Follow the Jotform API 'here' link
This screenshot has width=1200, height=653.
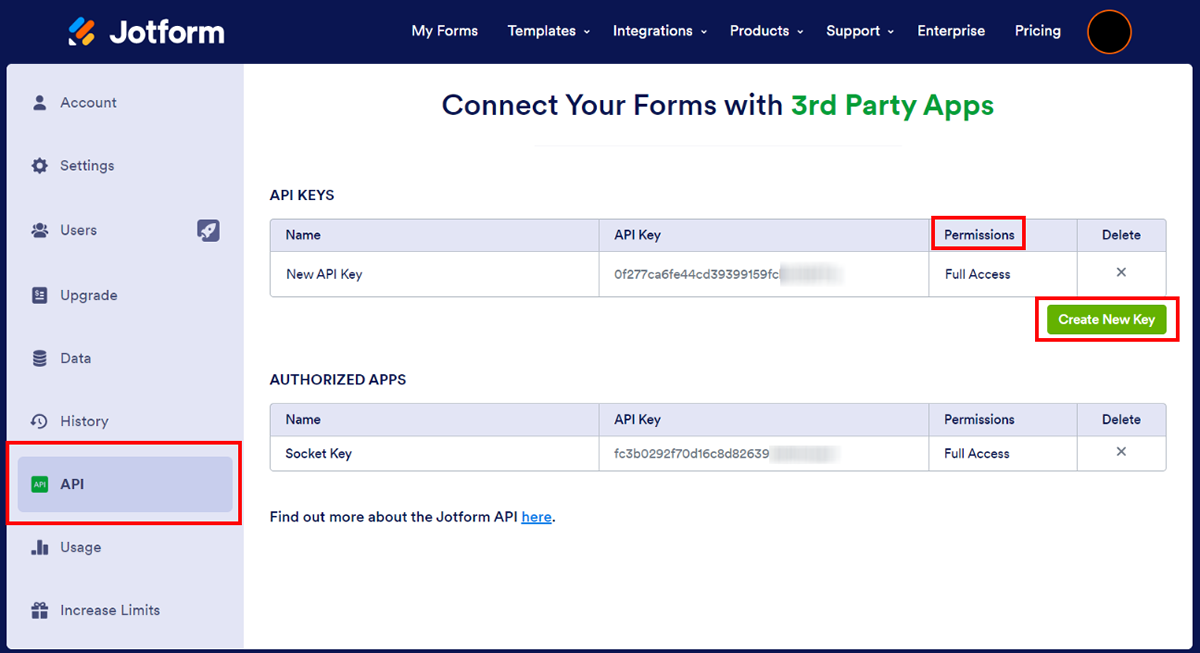point(536,517)
